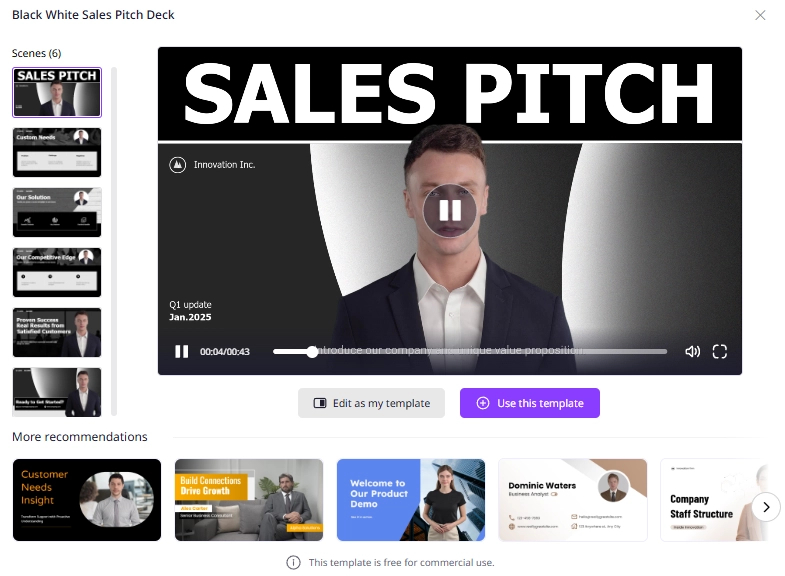Close the template preview dialog
This screenshot has height=576, width=785.
[760, 15]
